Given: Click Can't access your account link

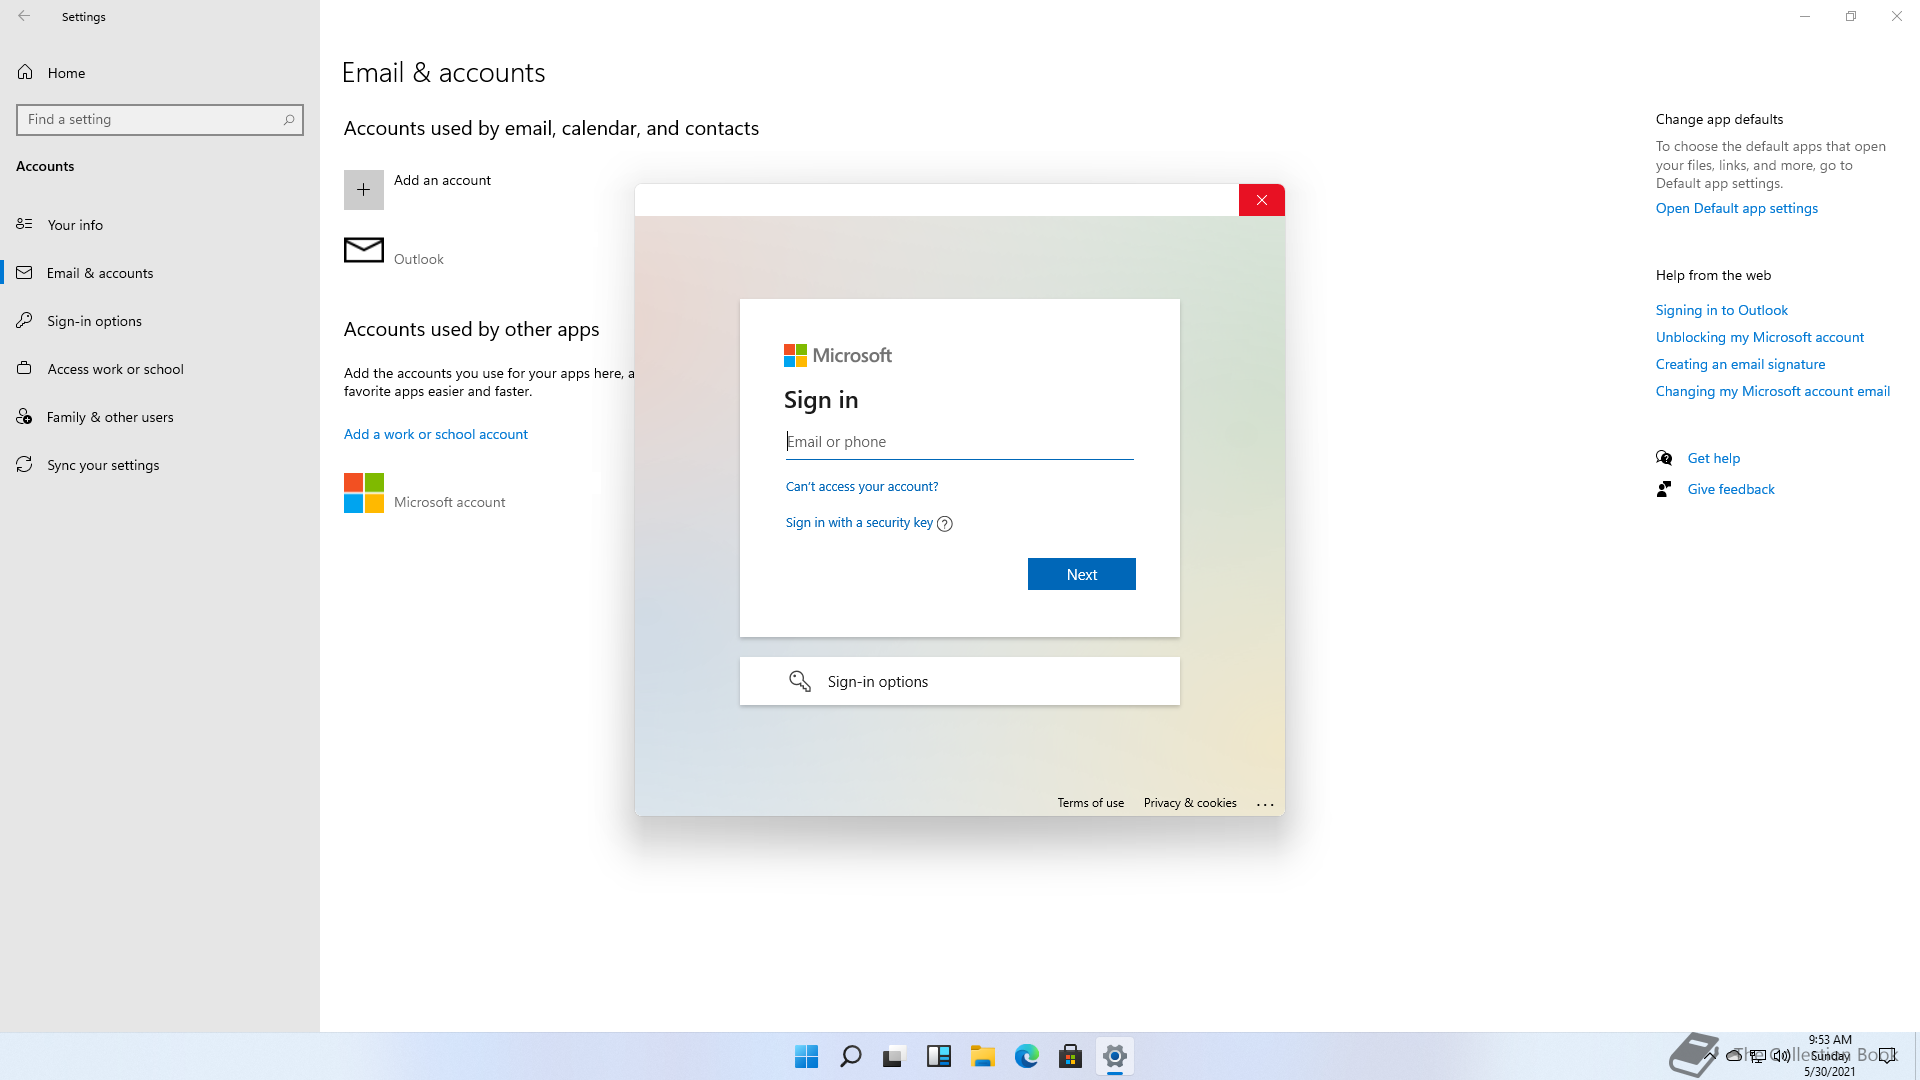Looking at the screenshot, I should [x=862, y=487].
